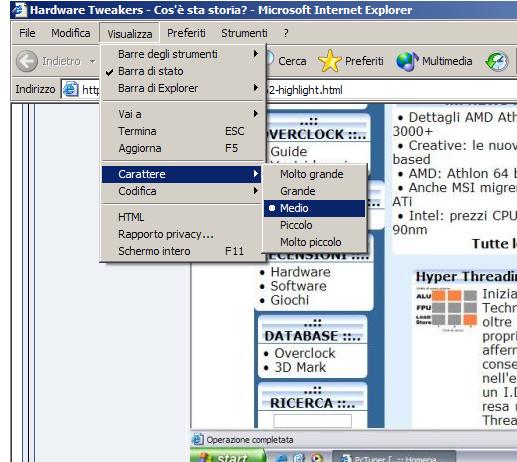517x462 pixels.
Task: Open the Strumenti menu
Action: pyautogui.click(x=244, y=33)
